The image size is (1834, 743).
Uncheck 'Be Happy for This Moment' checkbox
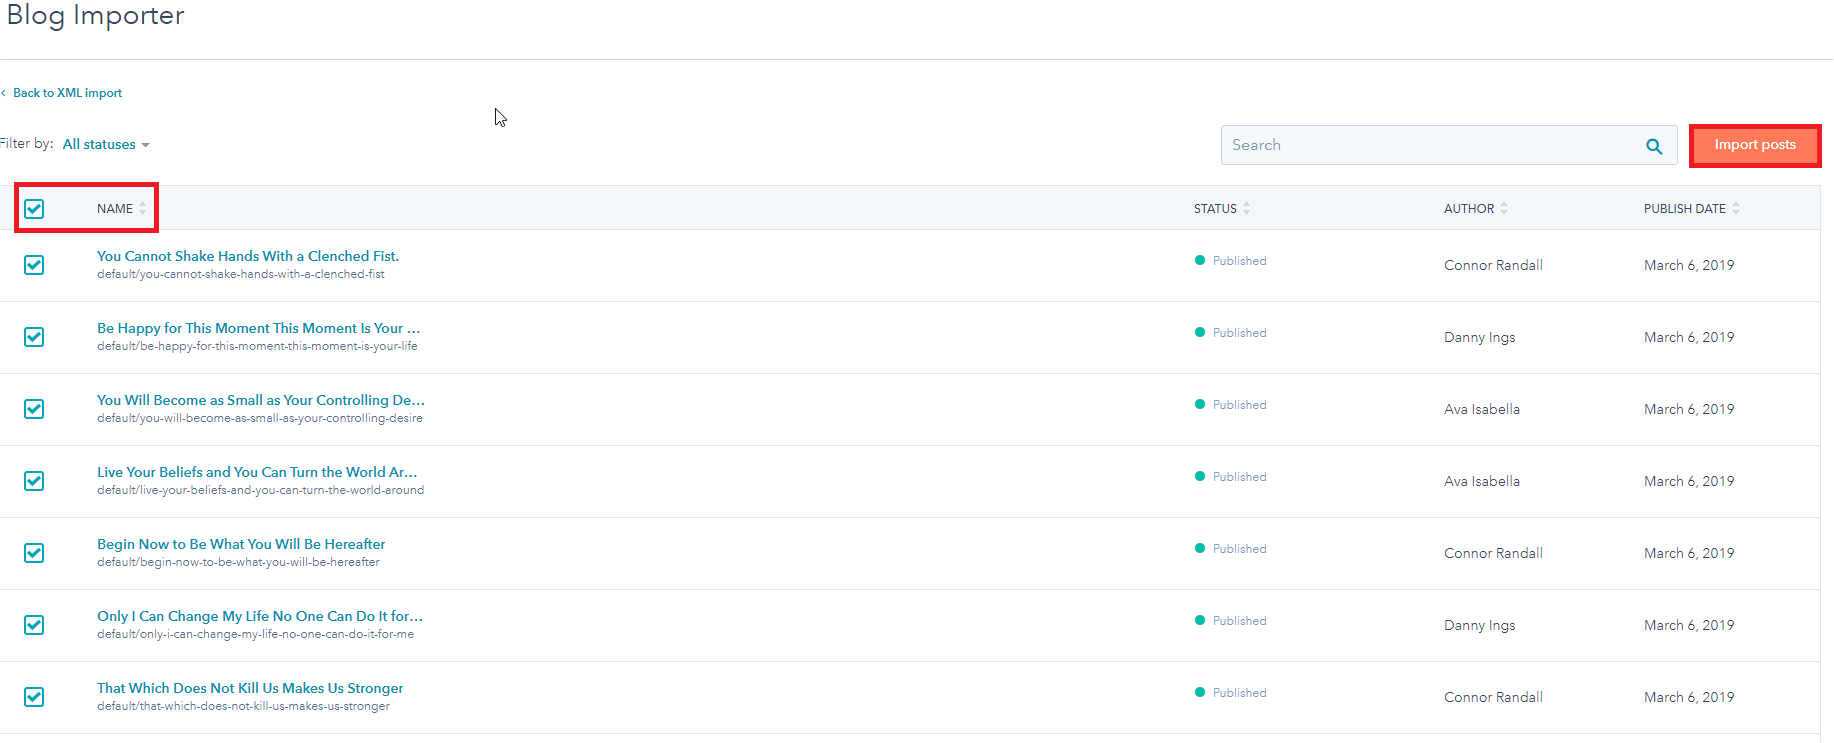click(x=34, y=337)
